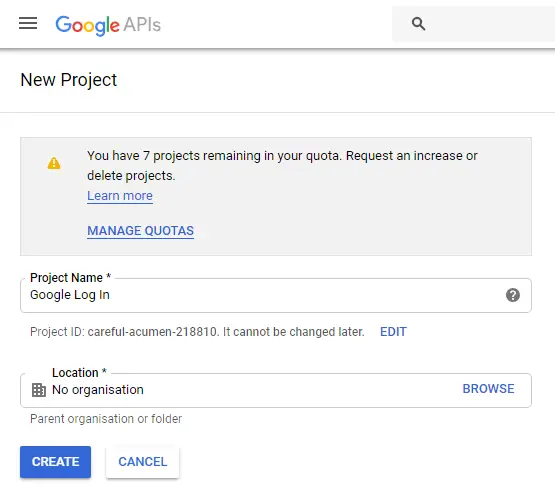Click the quota remaining message text
The image size is (555, 504).
point(282,166)
